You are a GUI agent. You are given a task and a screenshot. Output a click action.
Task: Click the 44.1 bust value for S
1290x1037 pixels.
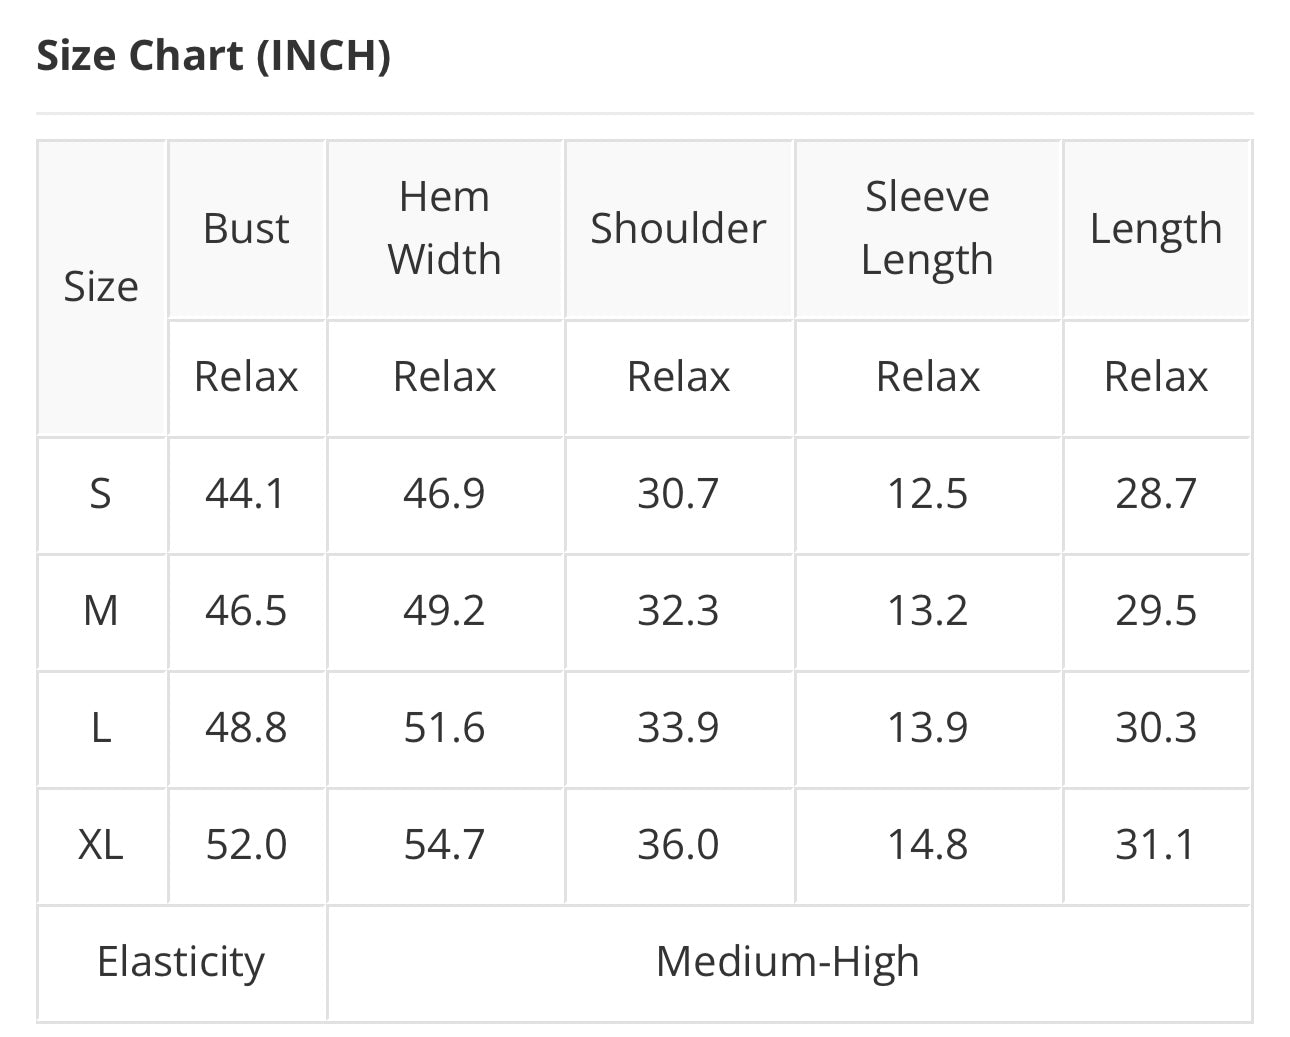(x=246, y=494)
